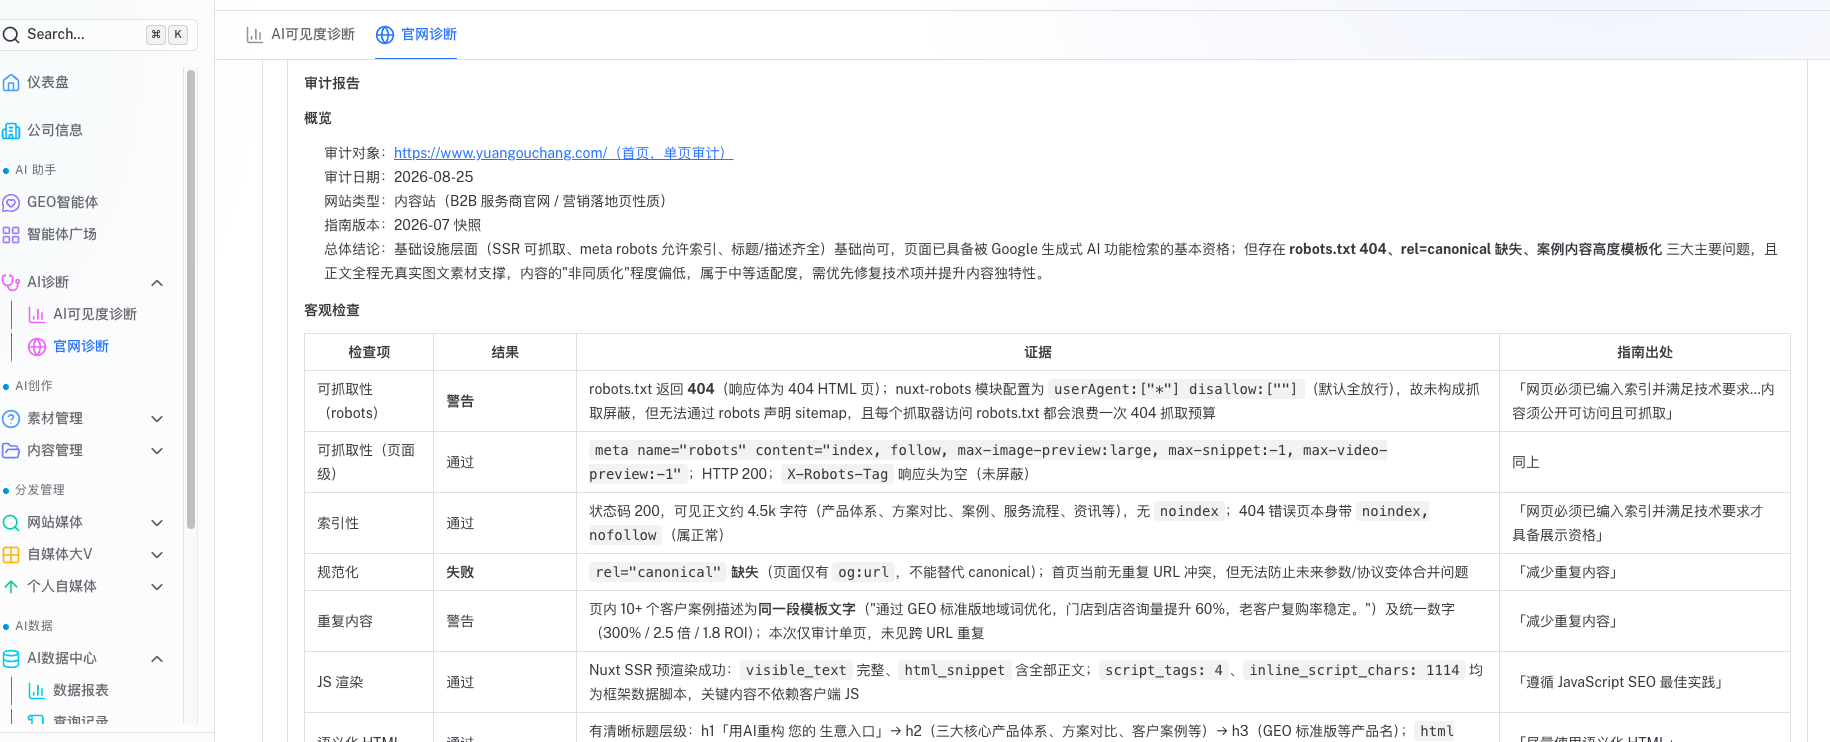The height and width of the screenshot is (742, 1830).
Task: Click the 结果 column header
Action: click(505, 352)
